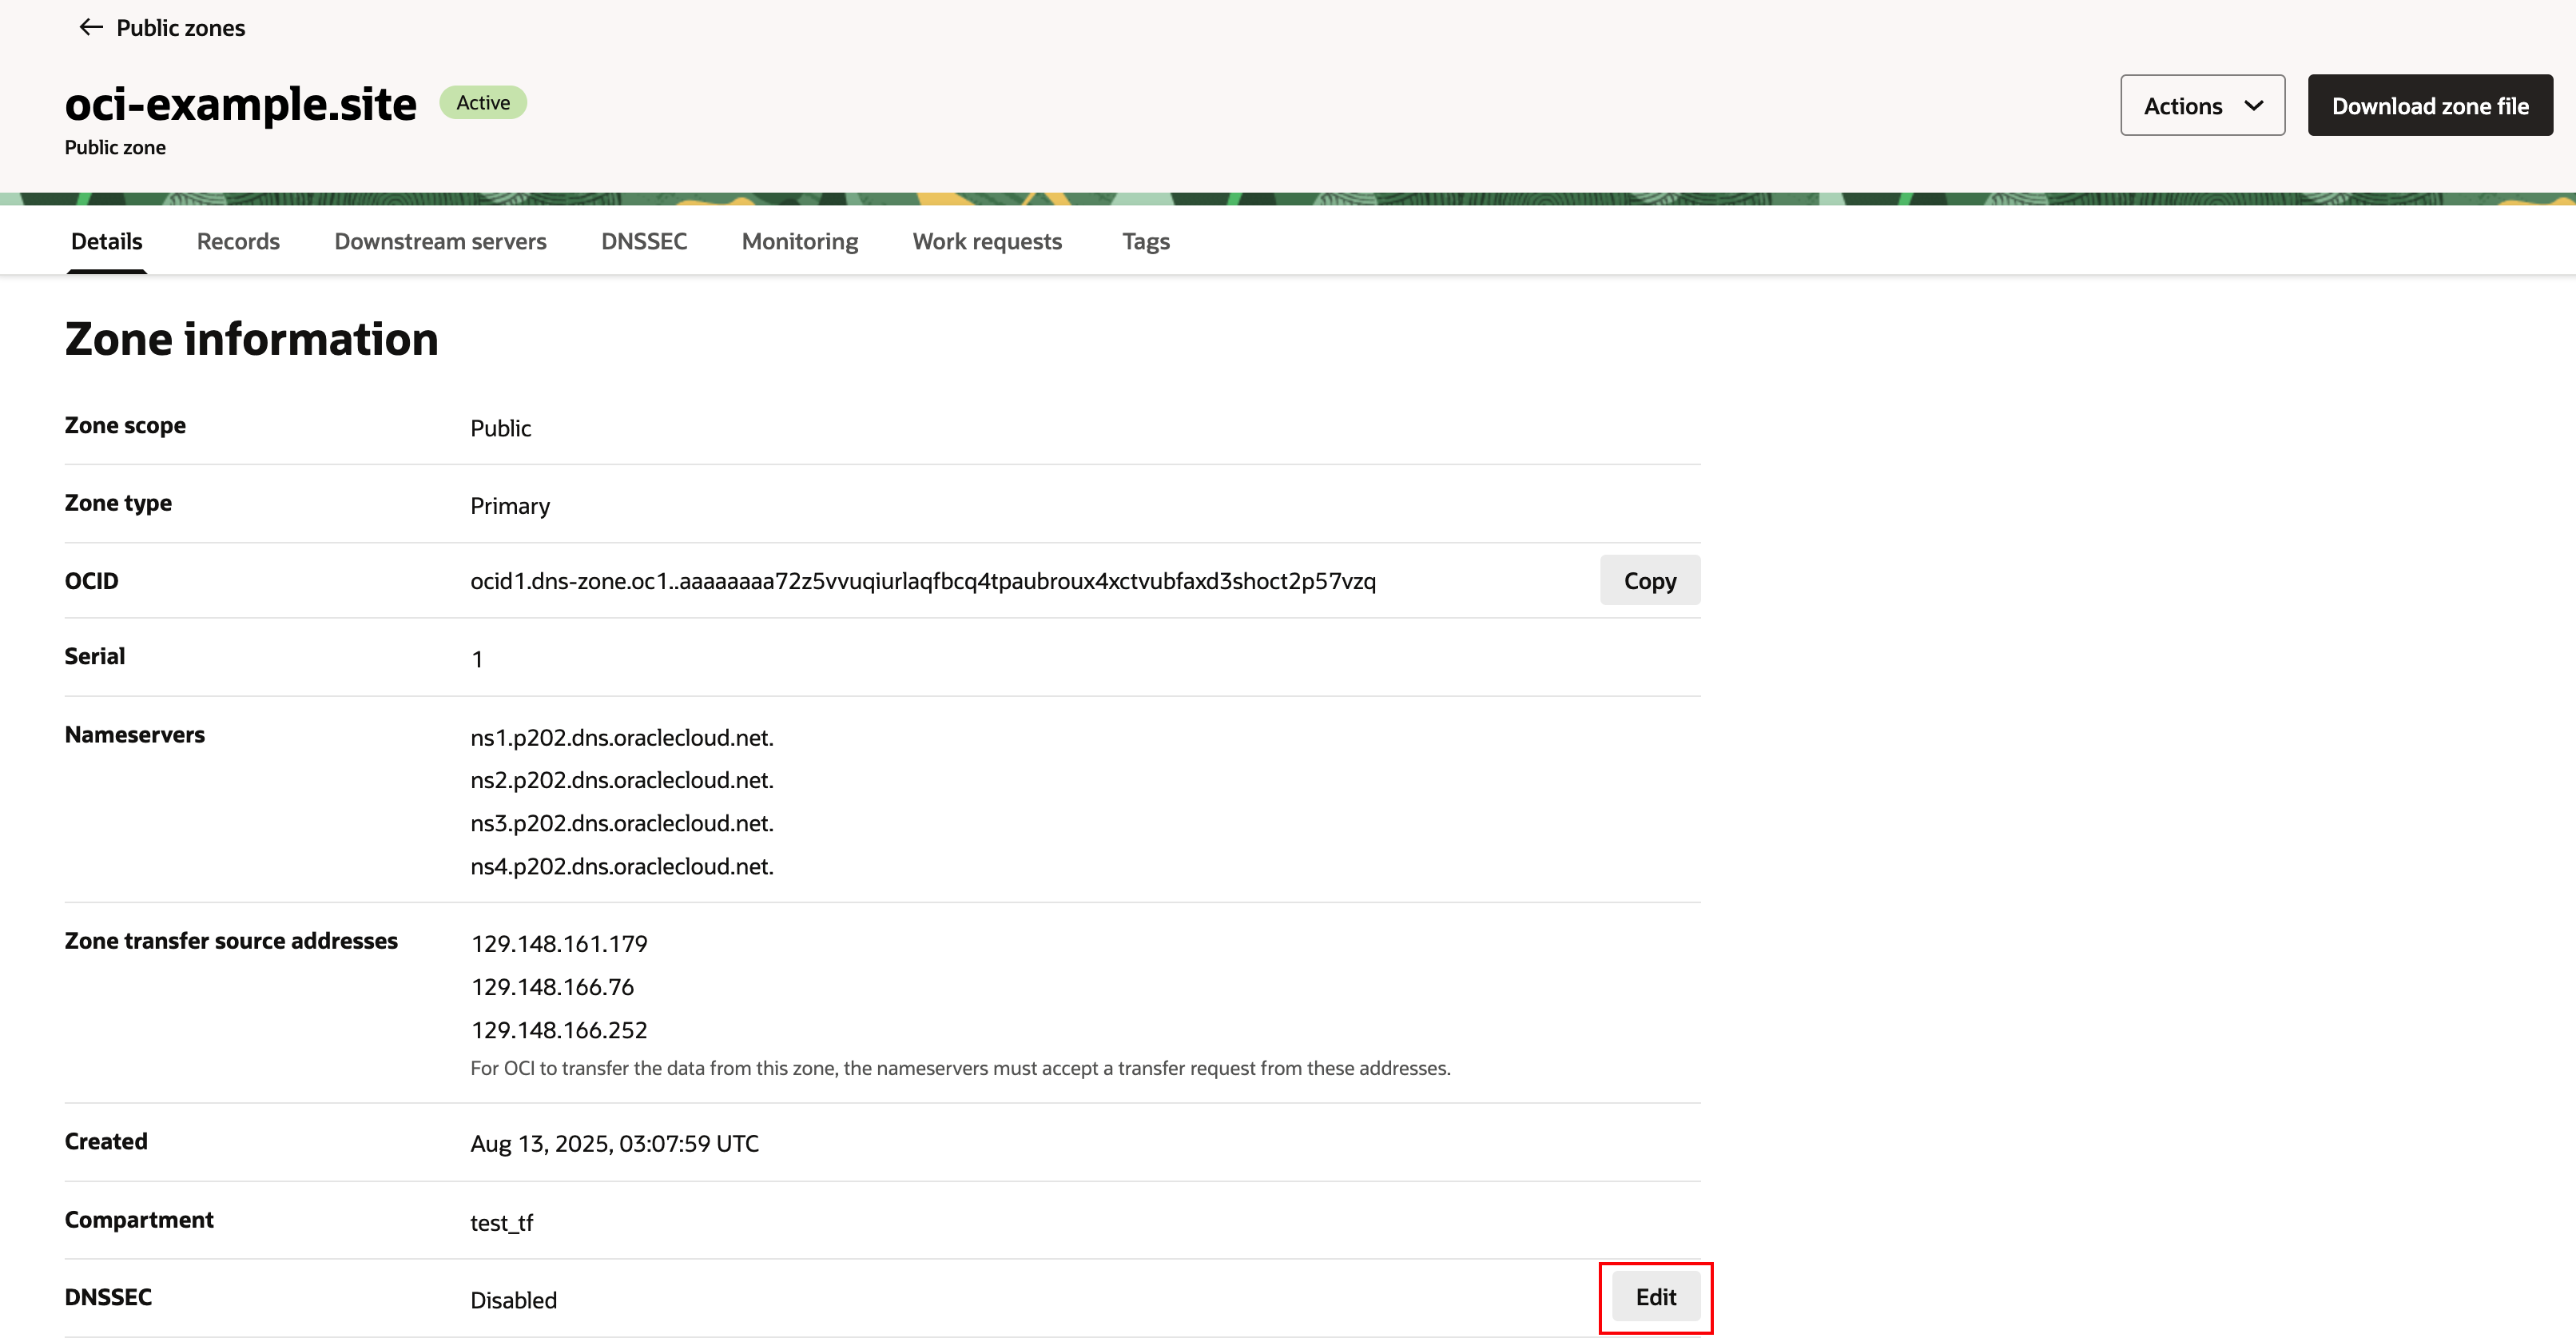Switch to the Records tab
2576x1338 pixels.
(237, 241)
